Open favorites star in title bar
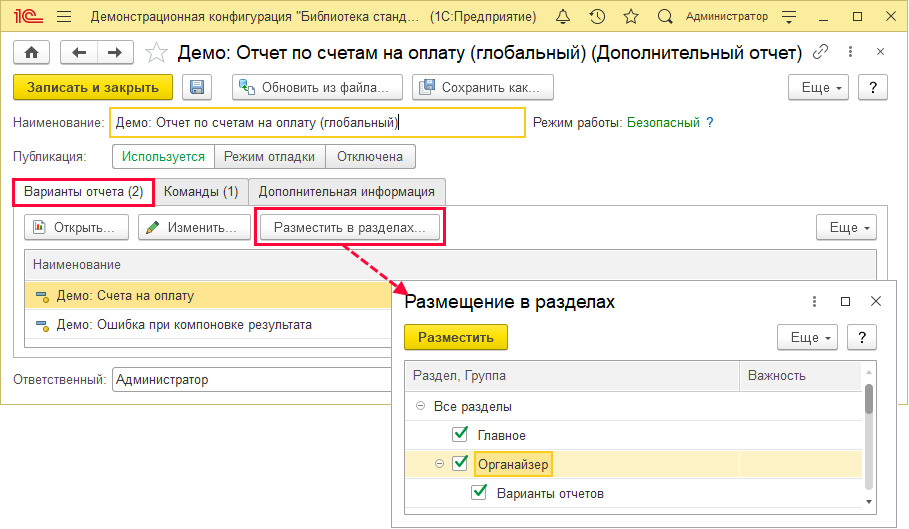Image resolution: width=909 pixels, height=529 pixels. (x=631, y=16)
